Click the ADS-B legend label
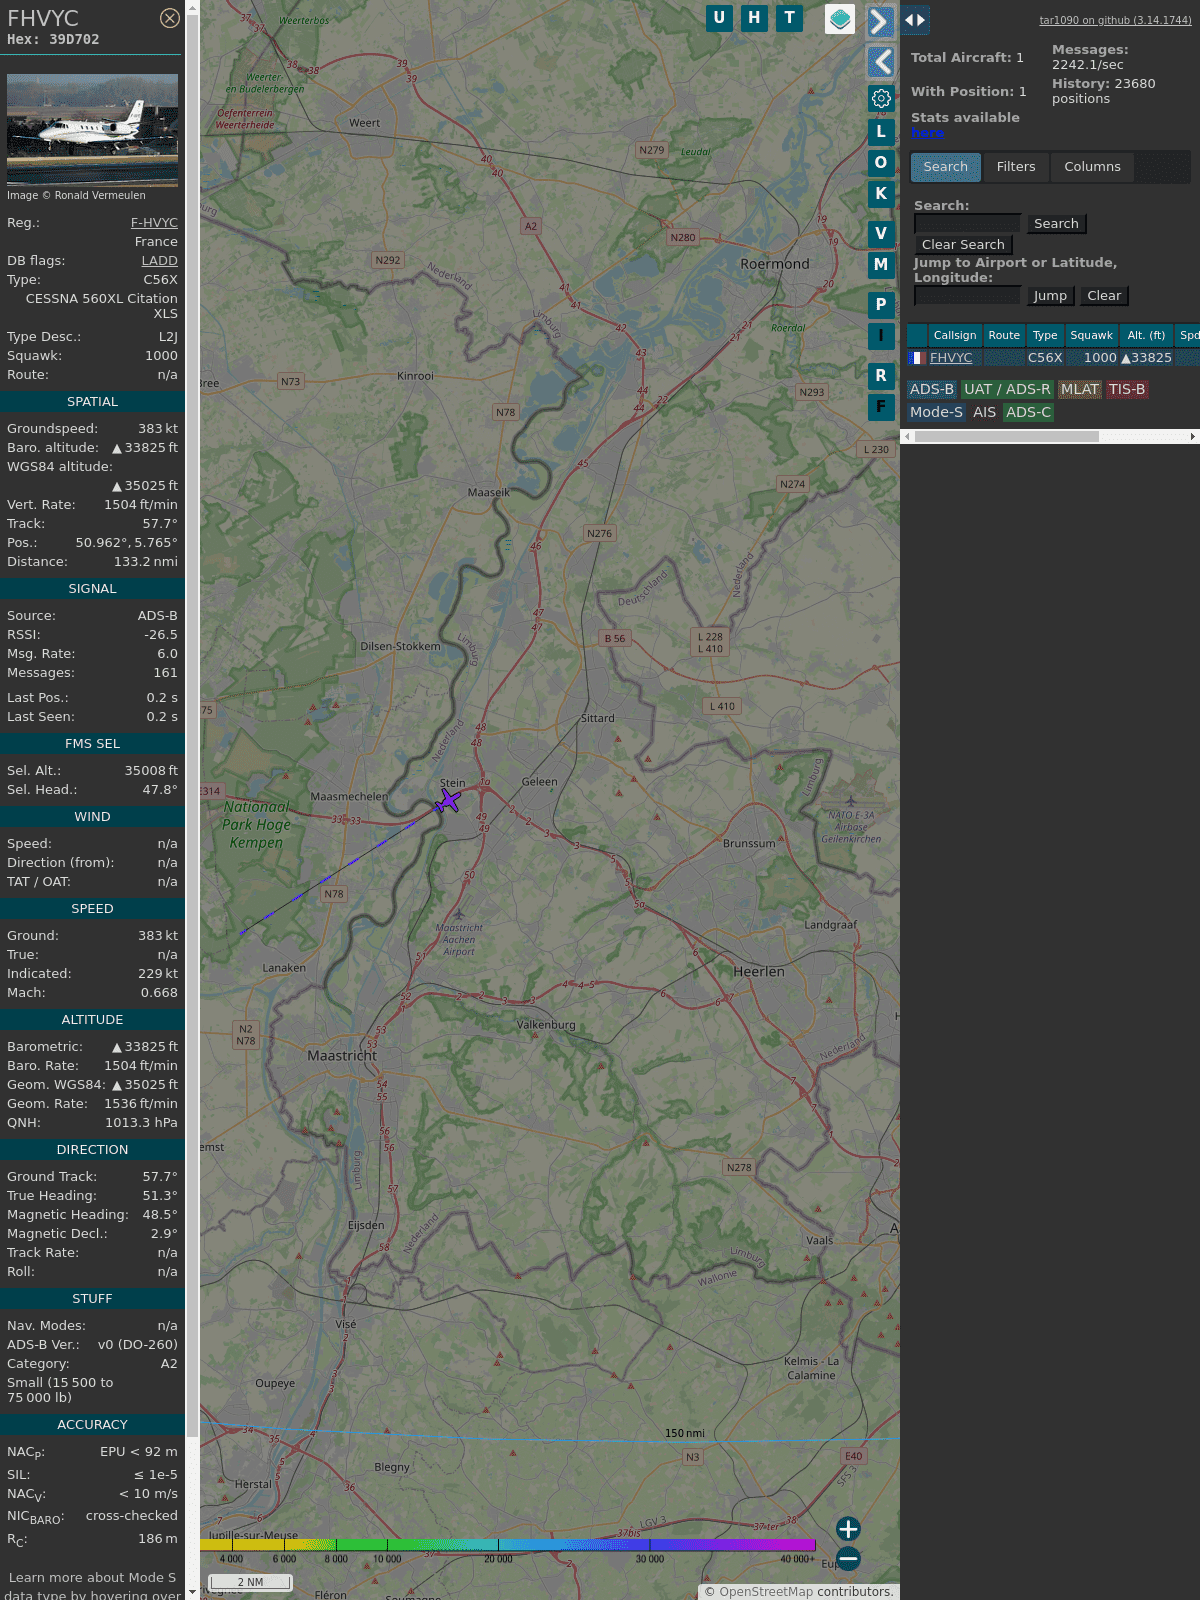The width and height of the screenshot is (1200, 1600). point(932,390)
